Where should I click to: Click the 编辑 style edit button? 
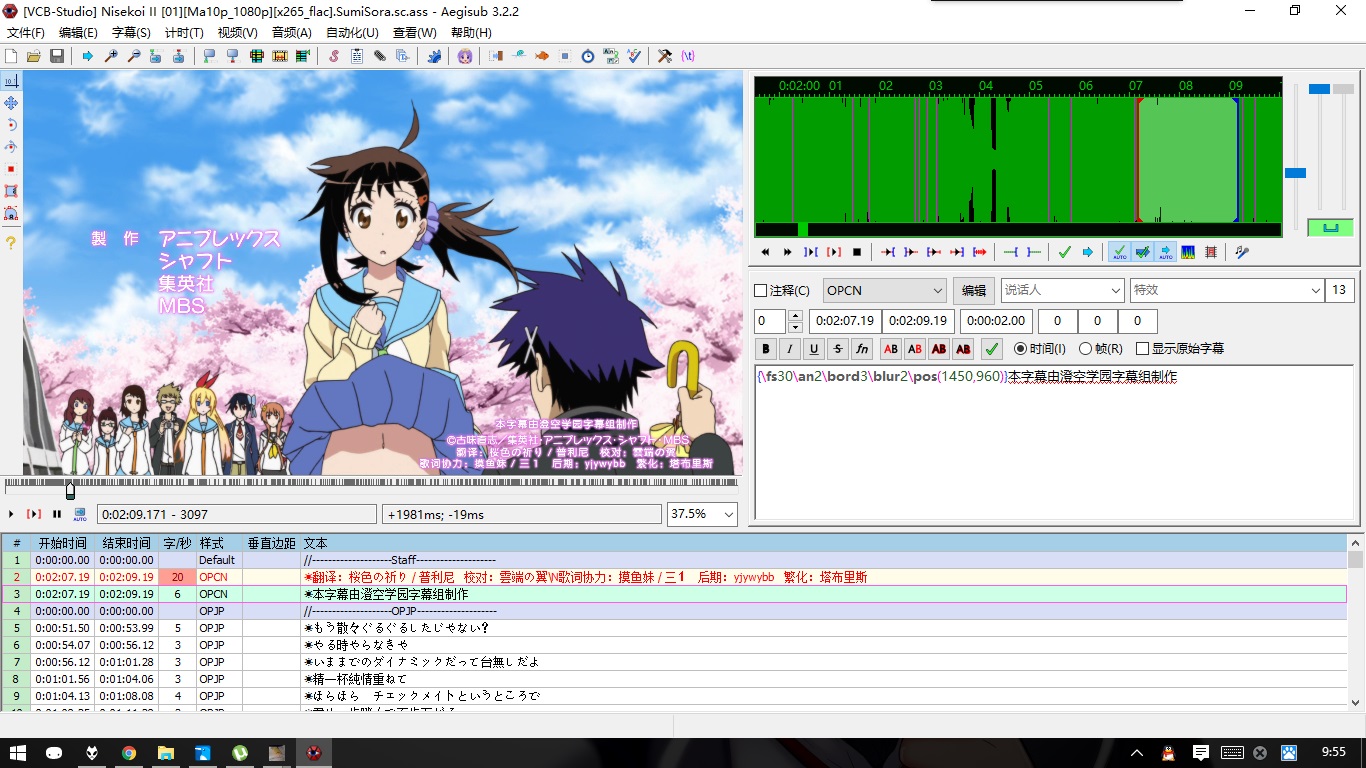[x=973, y=291]
